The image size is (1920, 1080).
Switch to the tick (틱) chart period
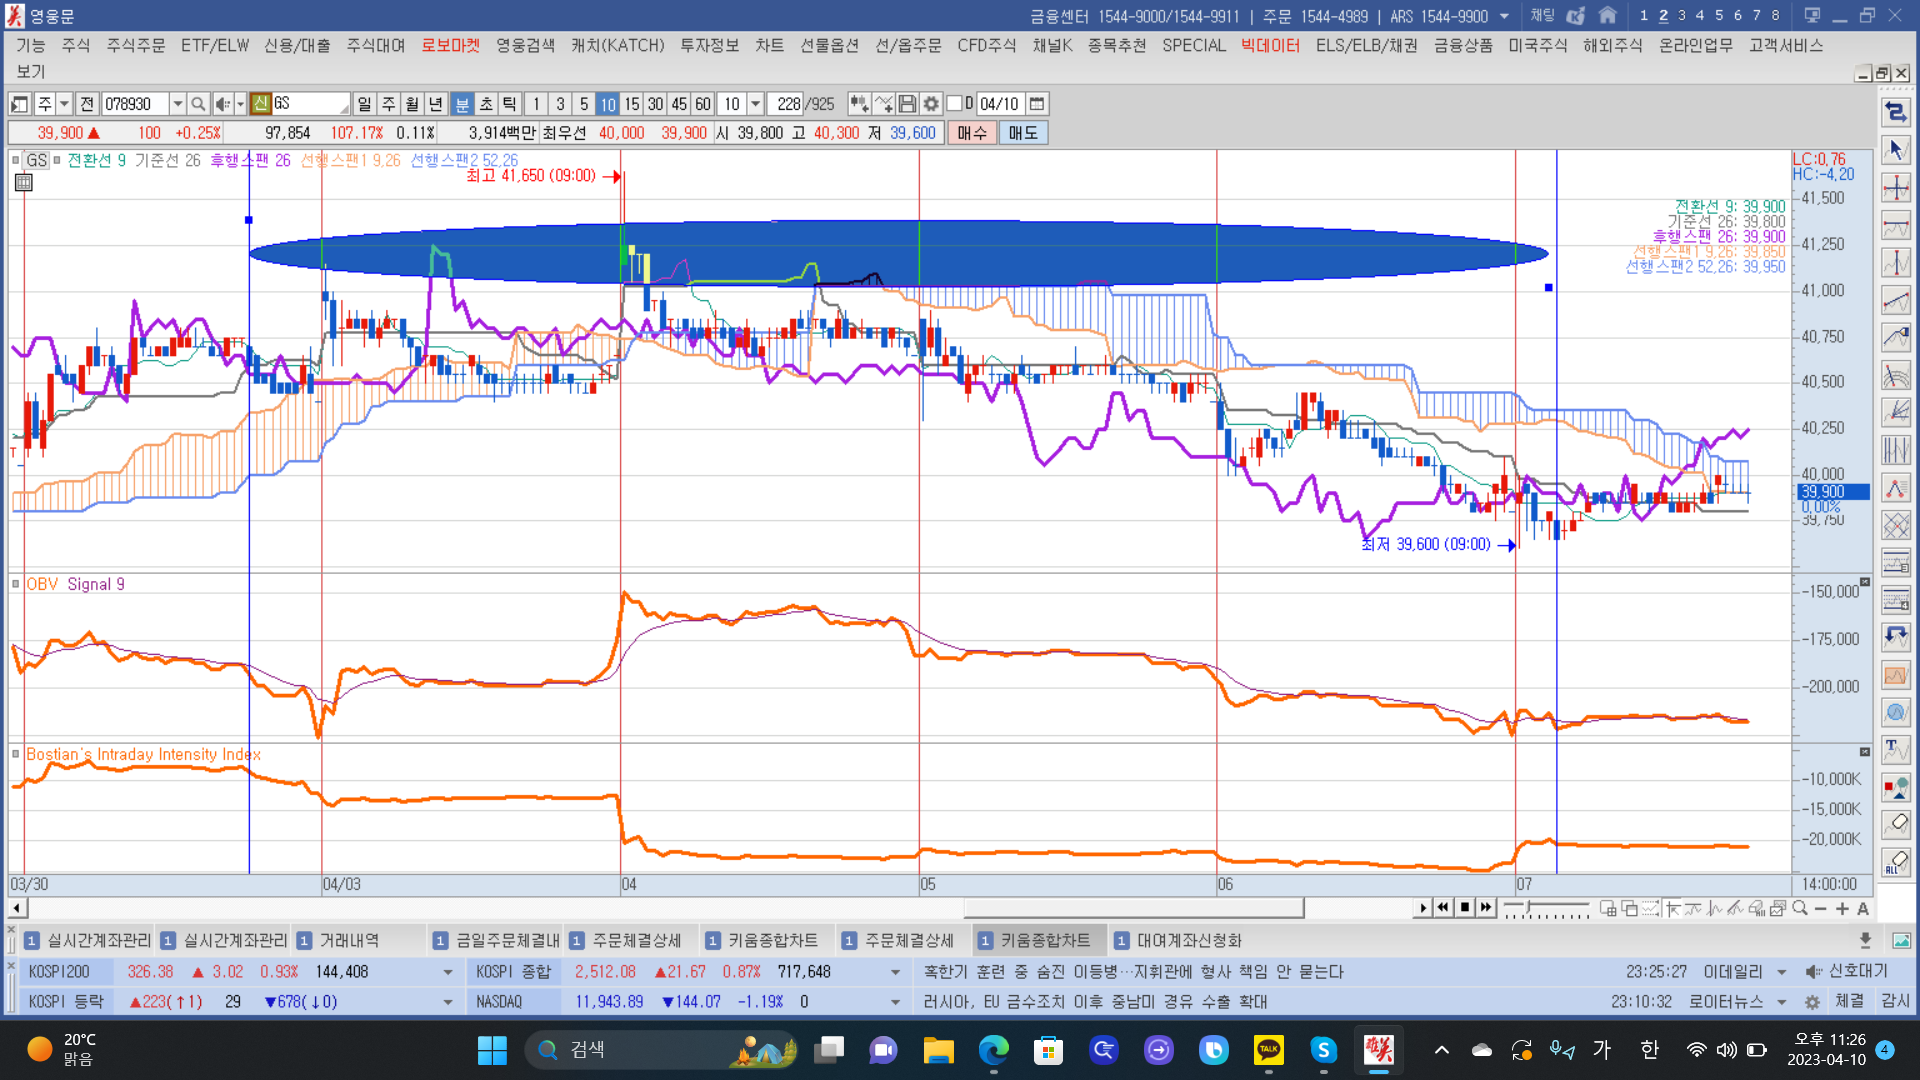[x=510, y=104]
